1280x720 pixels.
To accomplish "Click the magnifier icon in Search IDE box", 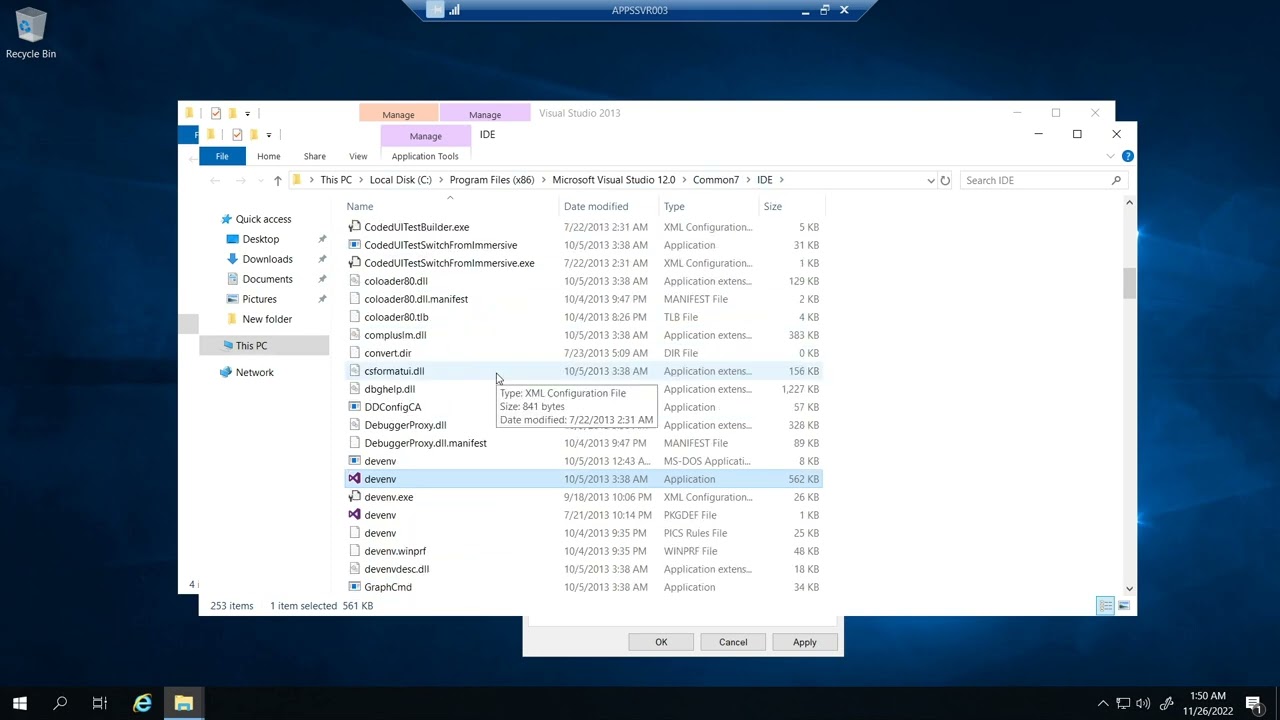I will coord(1116,180).
